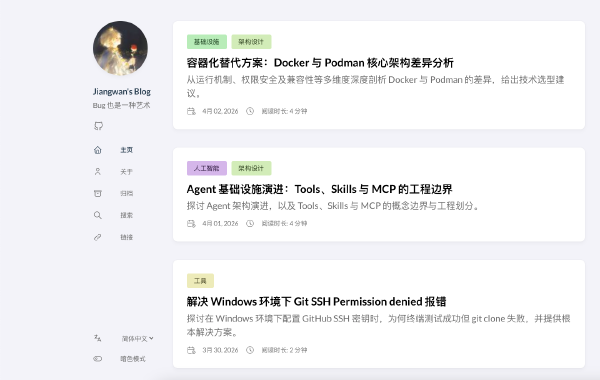Click the person icon for About page
The image size is (600, 380).
tap(98, 172)
